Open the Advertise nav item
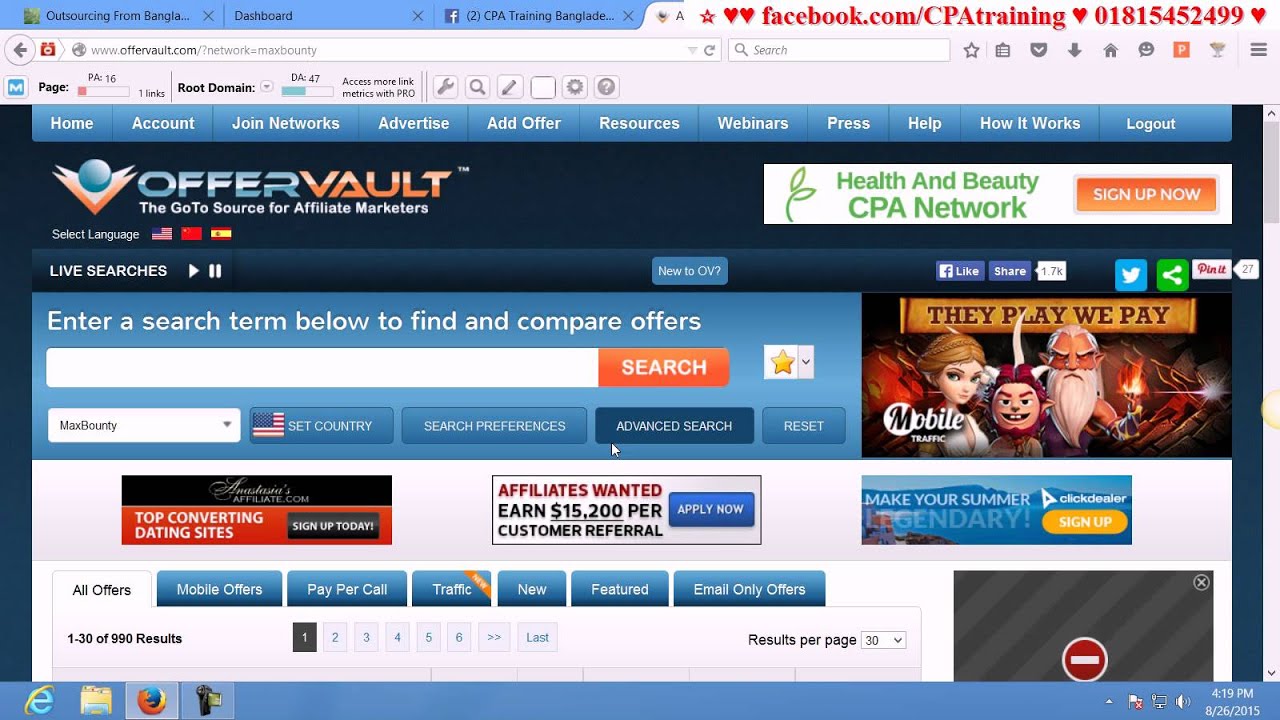1280x720 pixels. pyautogui.click(x=413, y=123)
